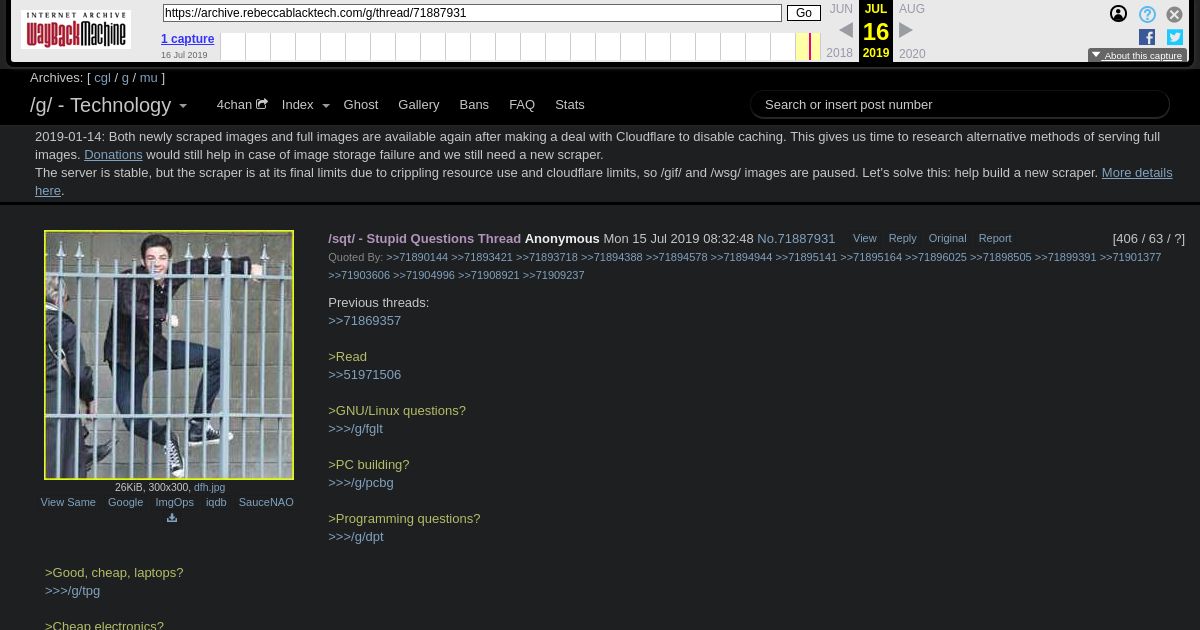Open the >>51971506 read link

[364, 374]
